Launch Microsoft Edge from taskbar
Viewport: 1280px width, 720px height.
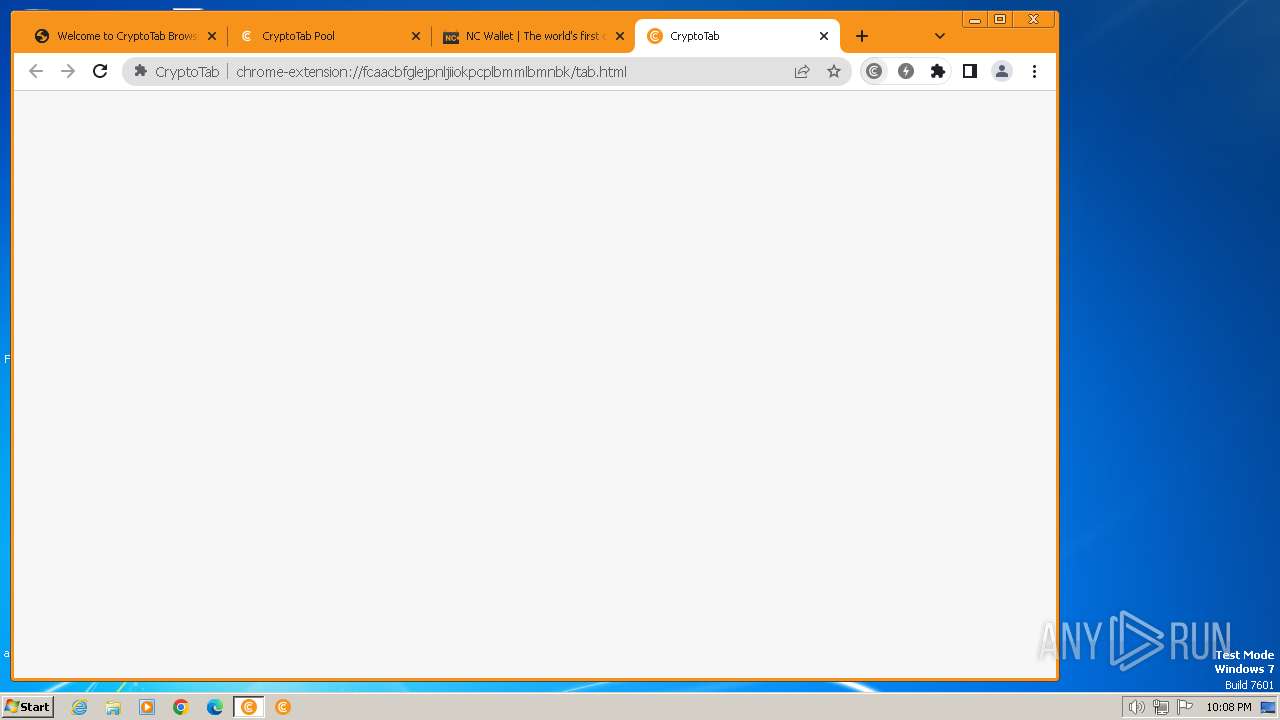[x=215, y=707]
